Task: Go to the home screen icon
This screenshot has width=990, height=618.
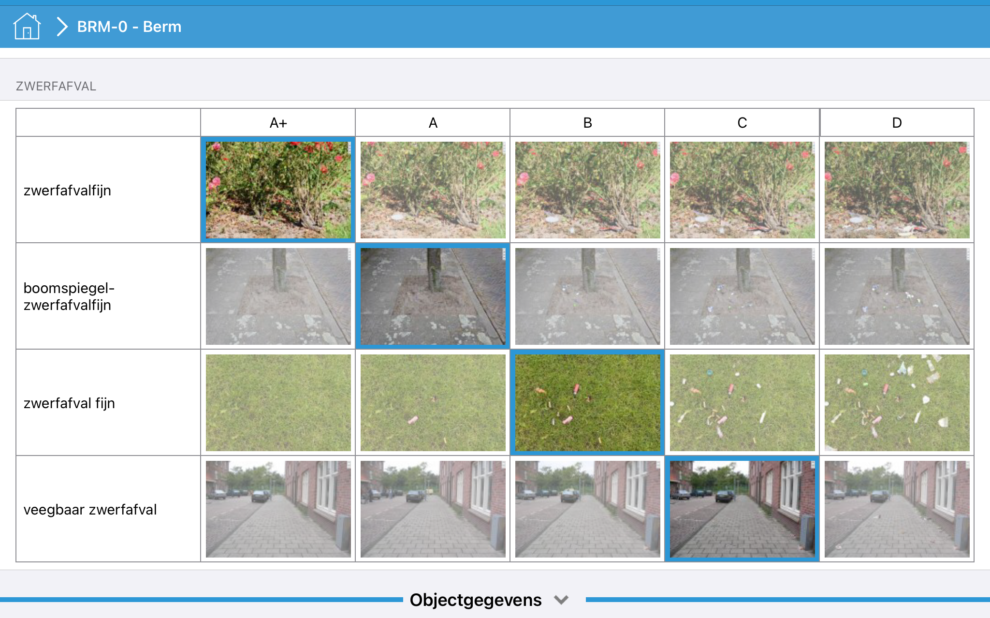Action: pyautogui.click(x=27, y=26)
